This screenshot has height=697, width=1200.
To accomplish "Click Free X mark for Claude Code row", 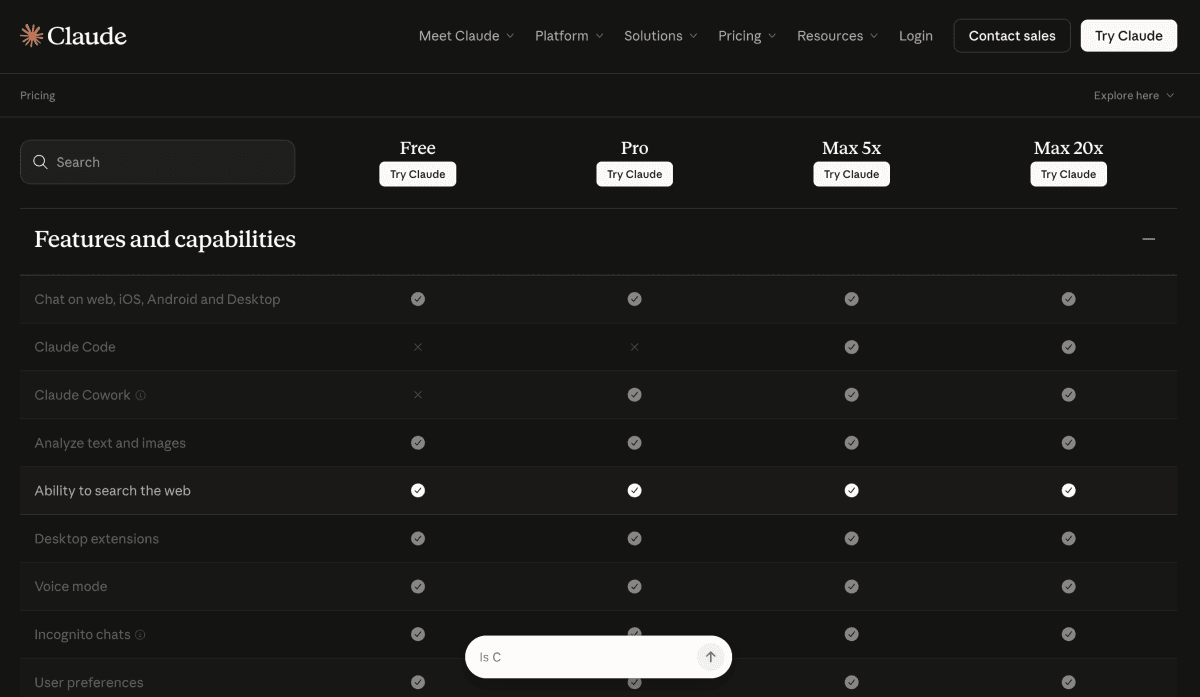I will [x=418, y=347].
